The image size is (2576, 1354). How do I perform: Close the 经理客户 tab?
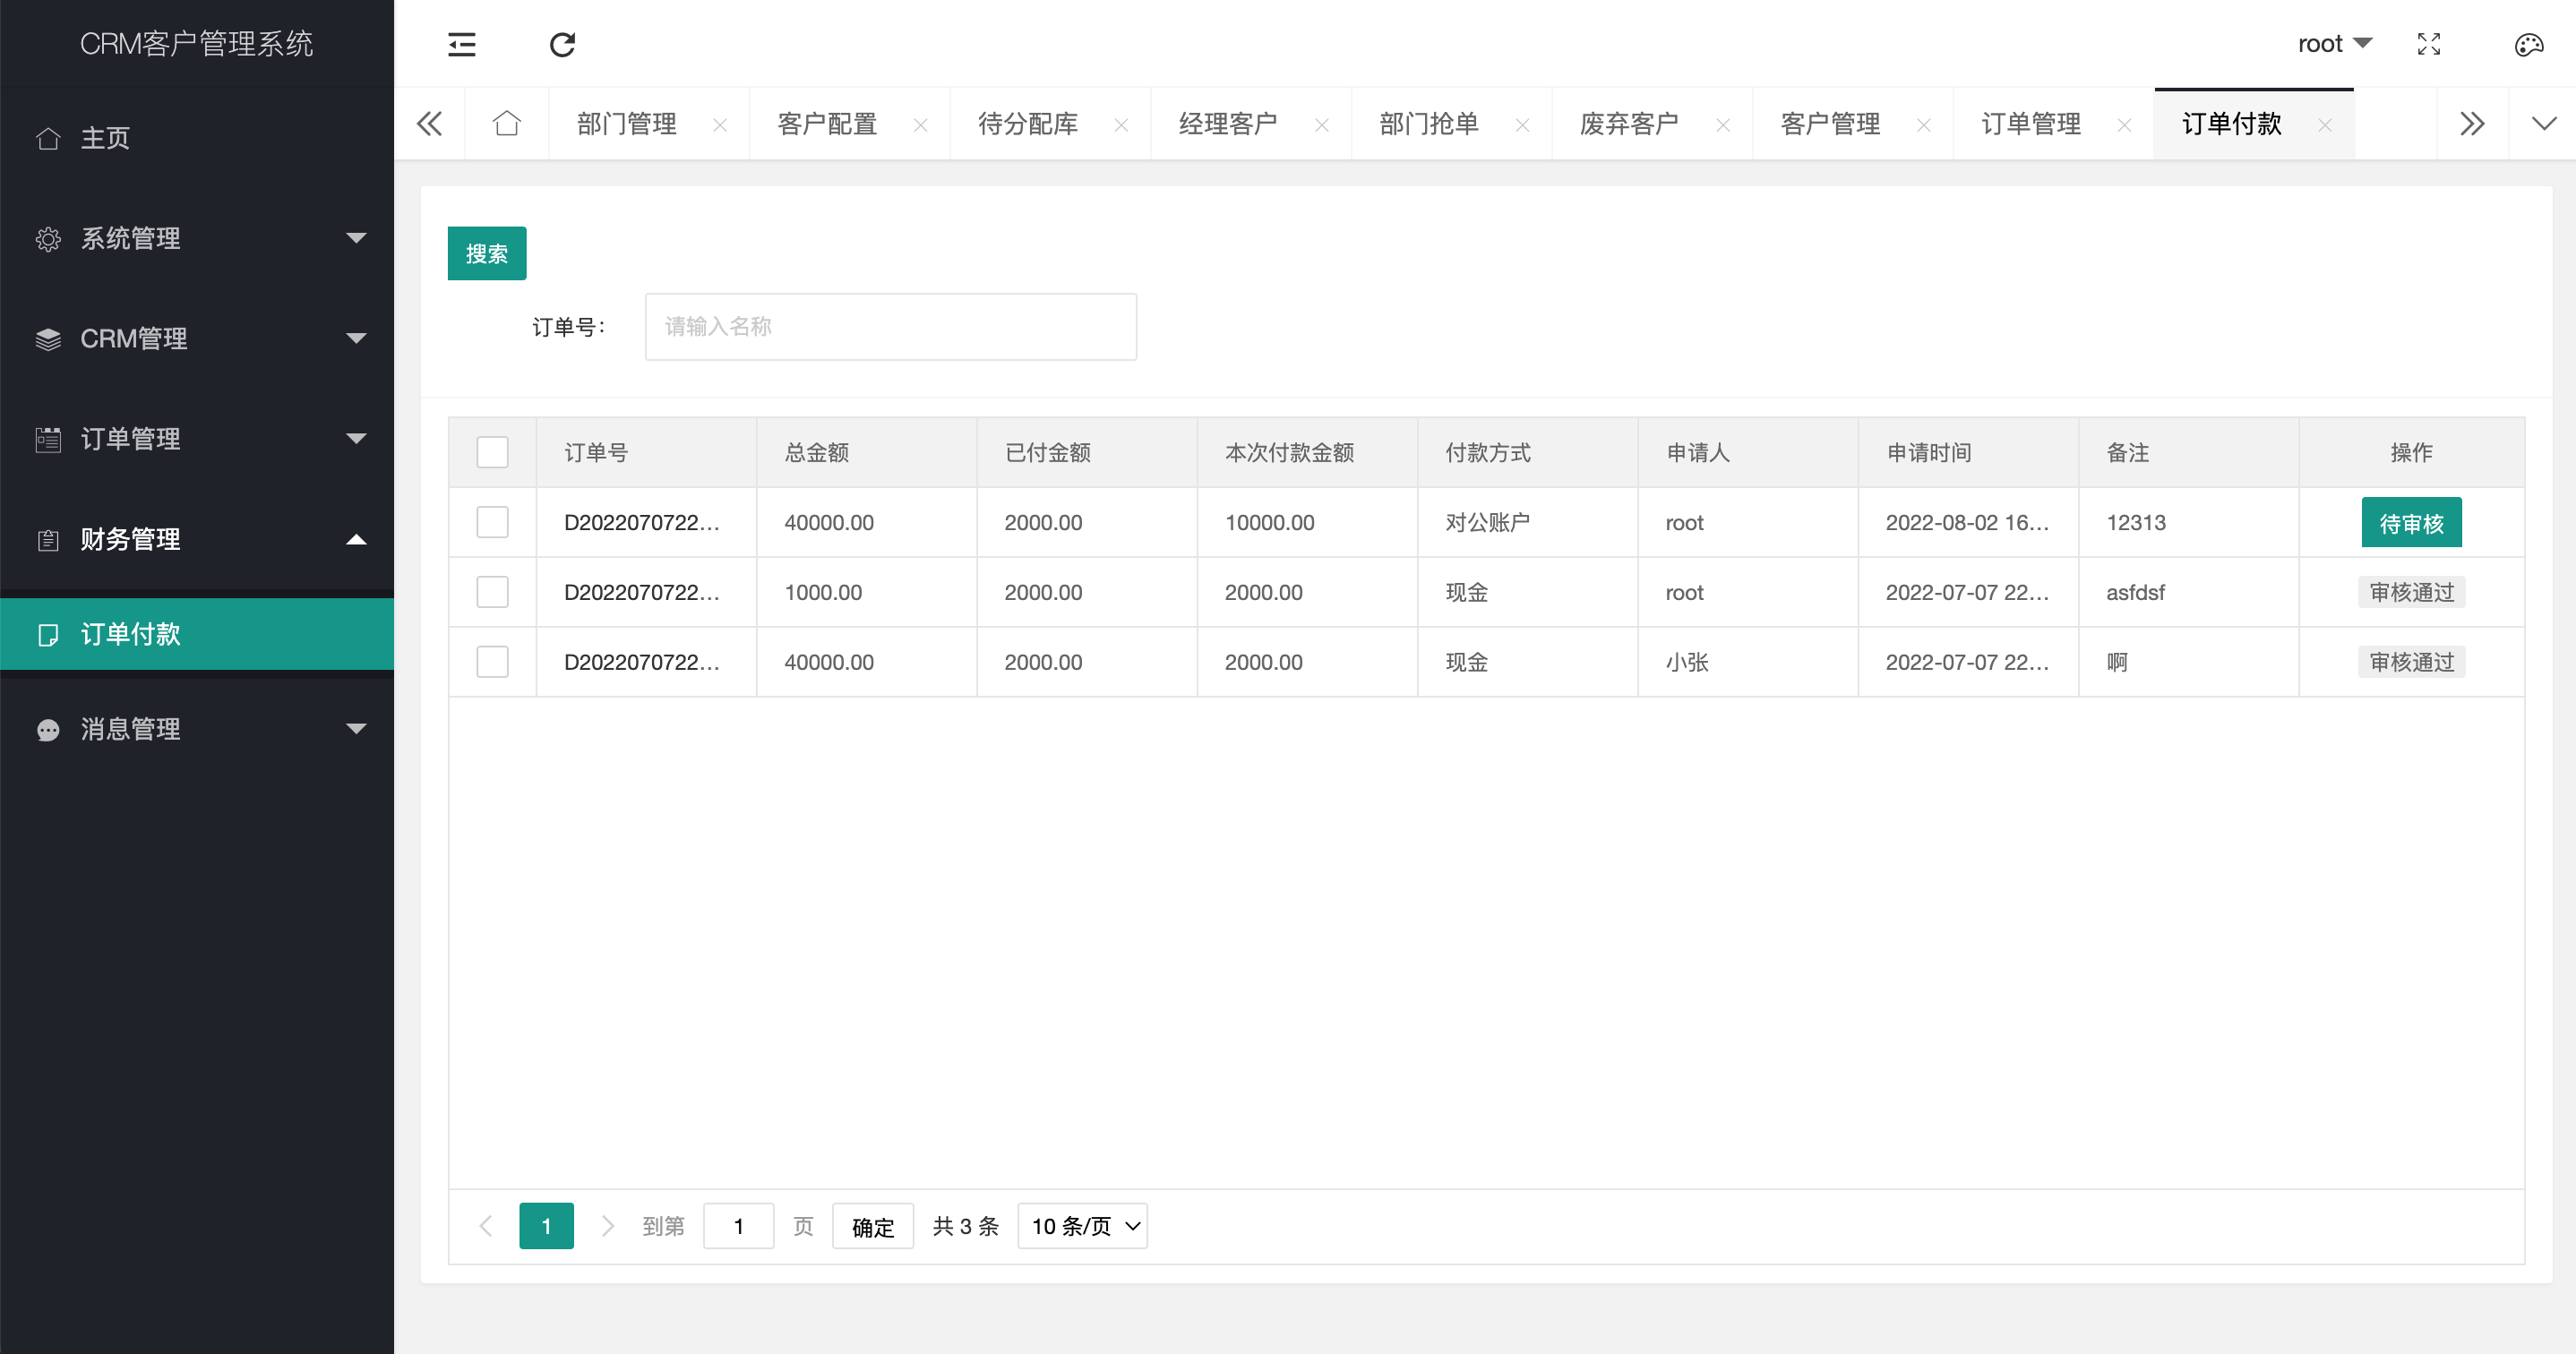(1322, 125)
